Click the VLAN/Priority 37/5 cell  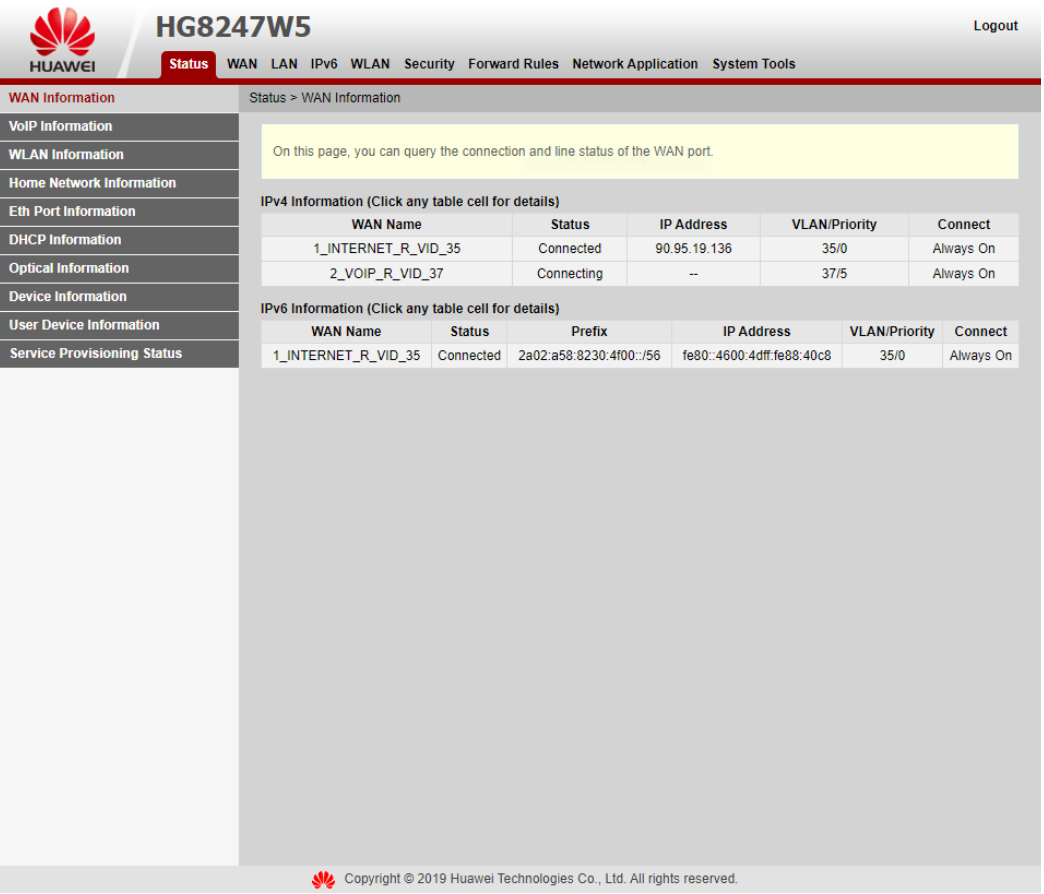pos(834,274)
